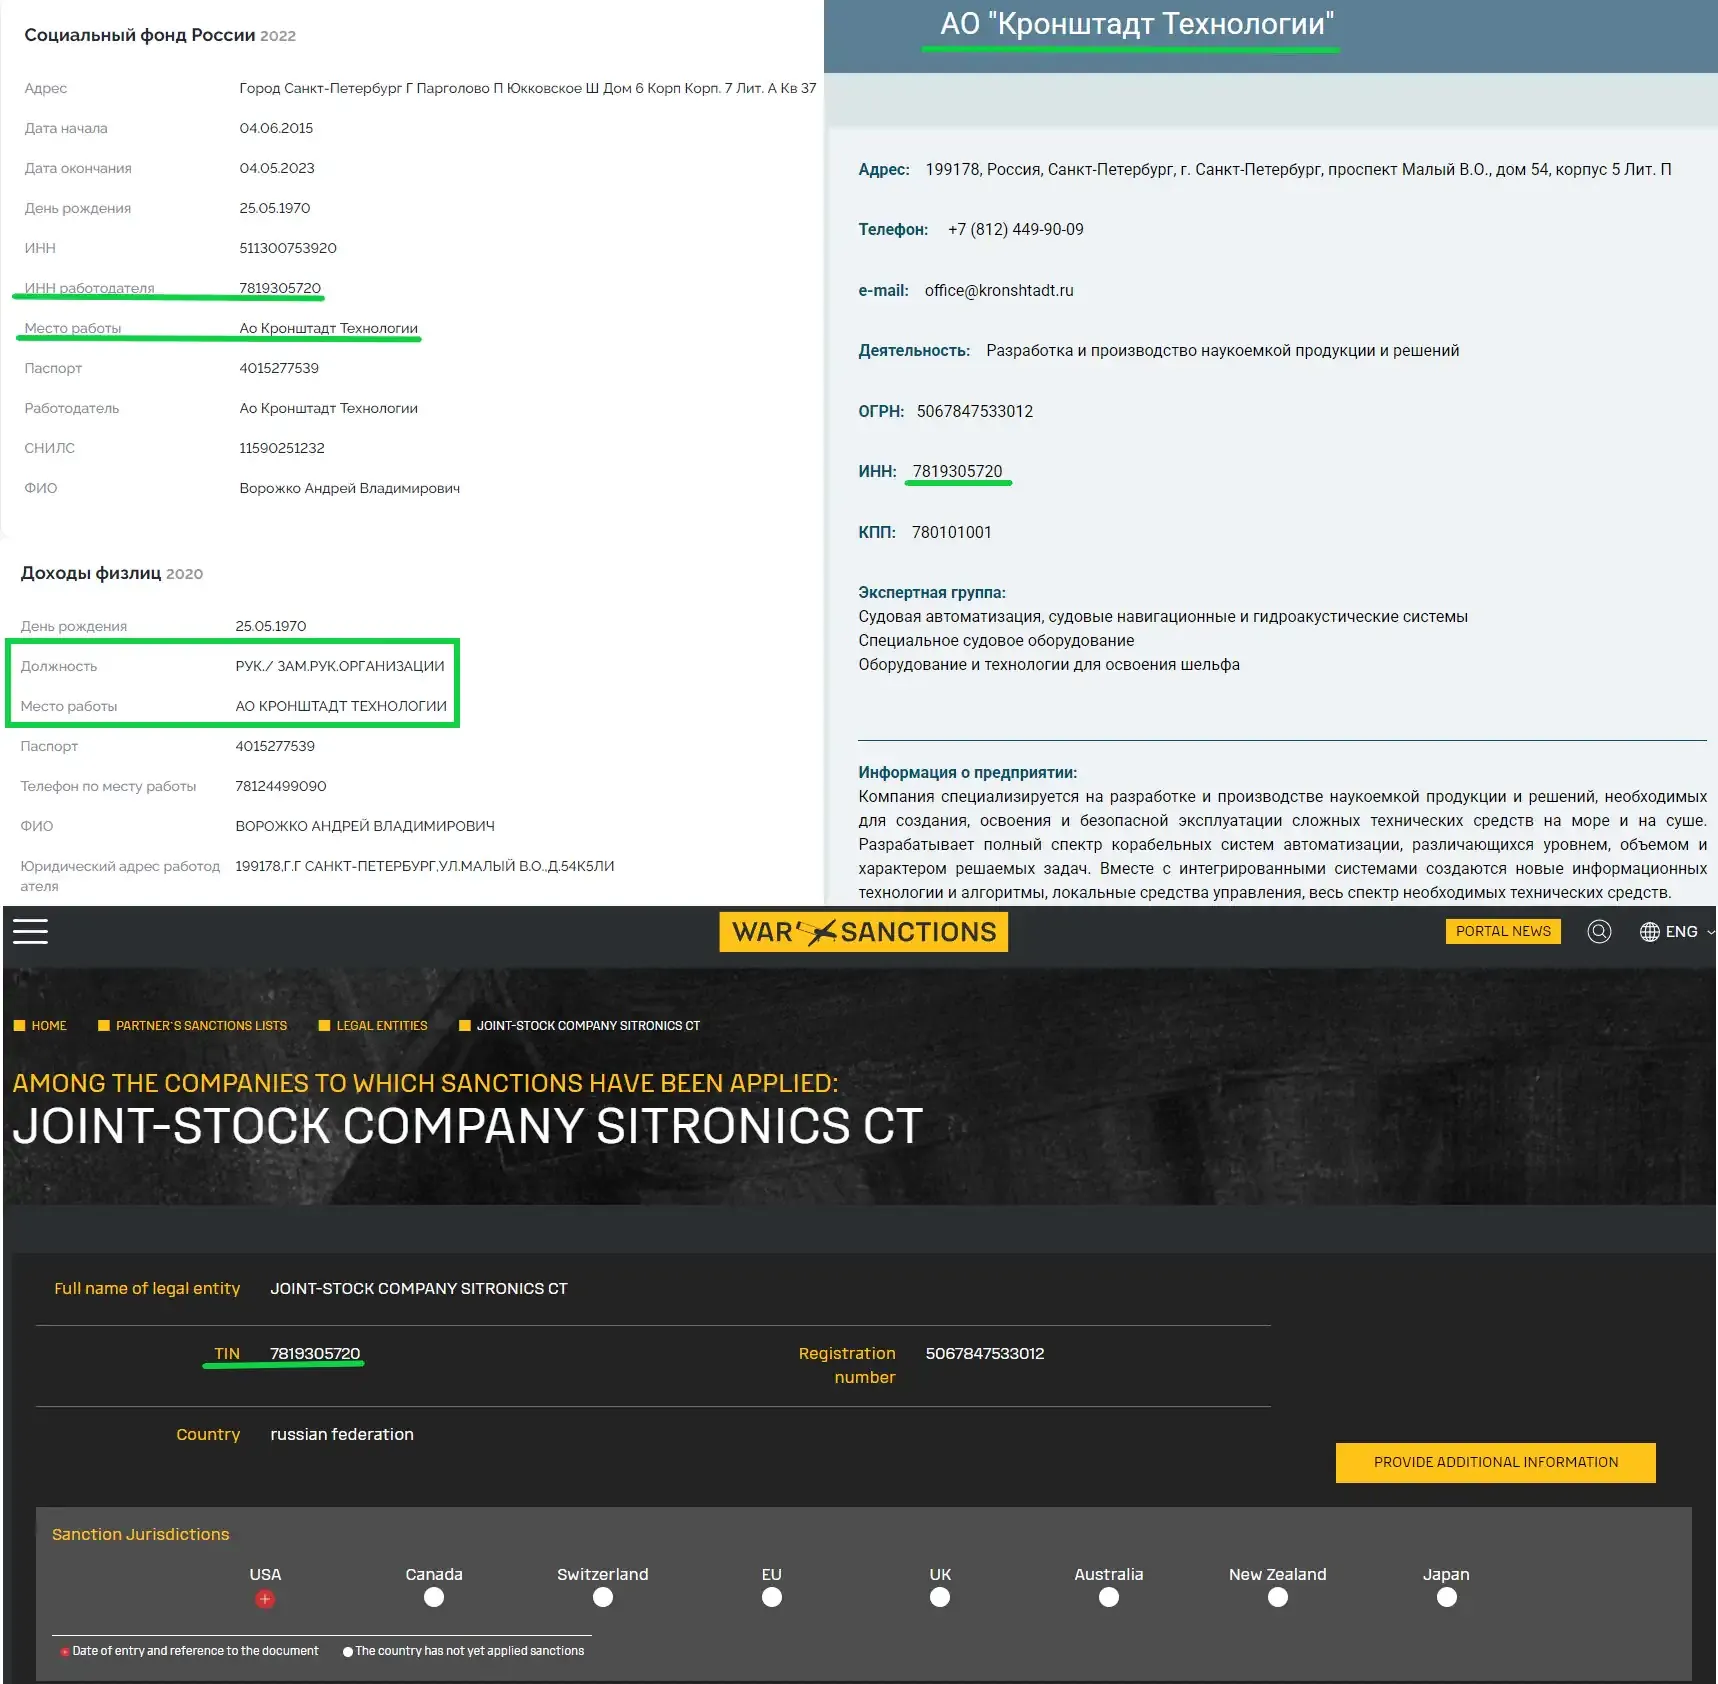This screenshot has height=1684, width=1718.
Task: Select the Switzerland jurisdiction circle
Action: click(x=602, y=1598)
